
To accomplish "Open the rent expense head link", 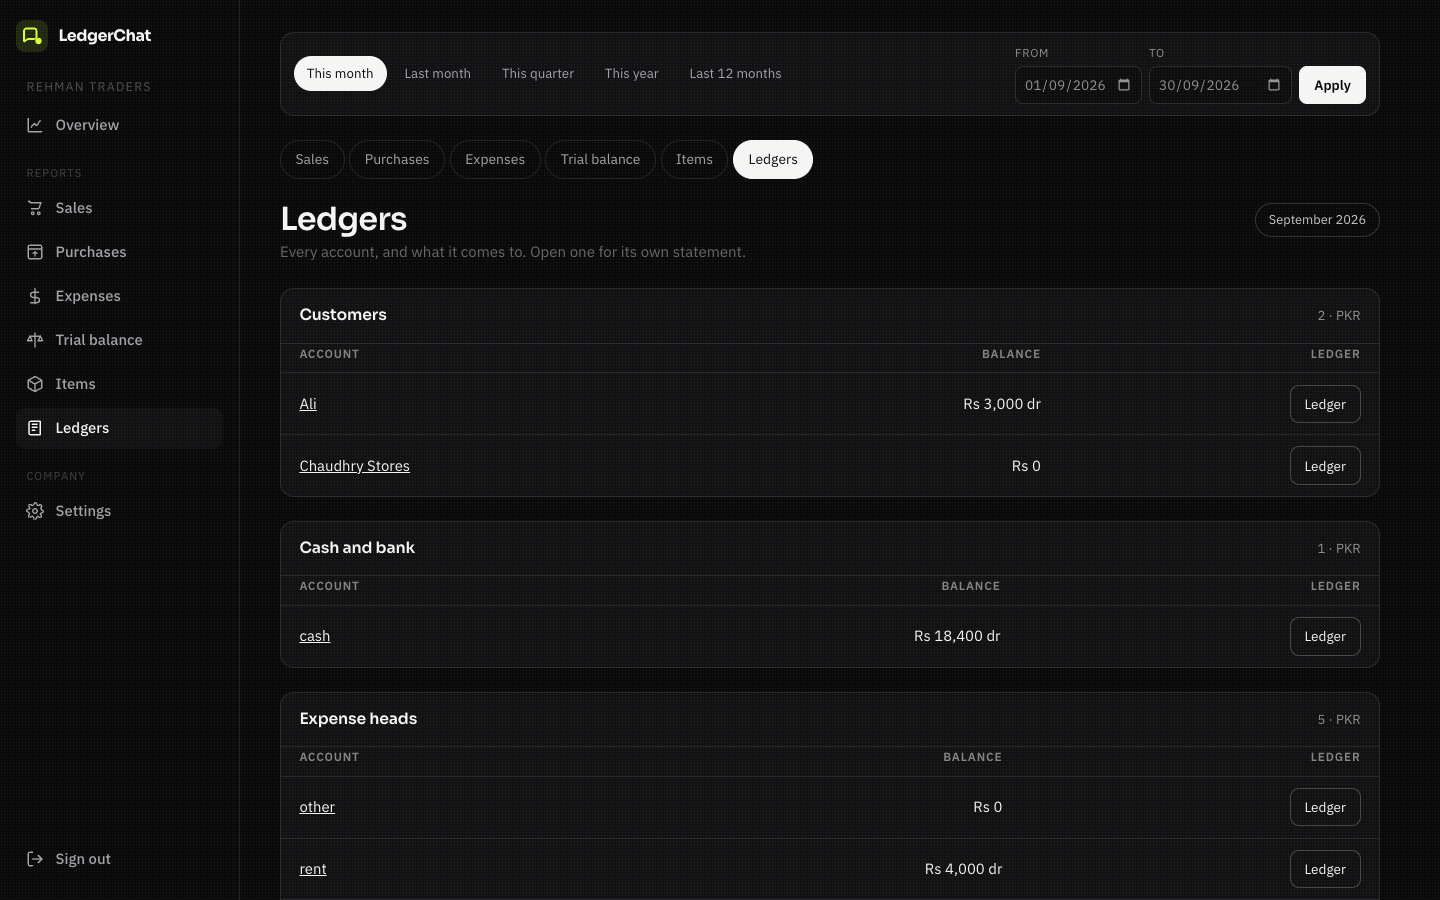I will coord(313,869).
